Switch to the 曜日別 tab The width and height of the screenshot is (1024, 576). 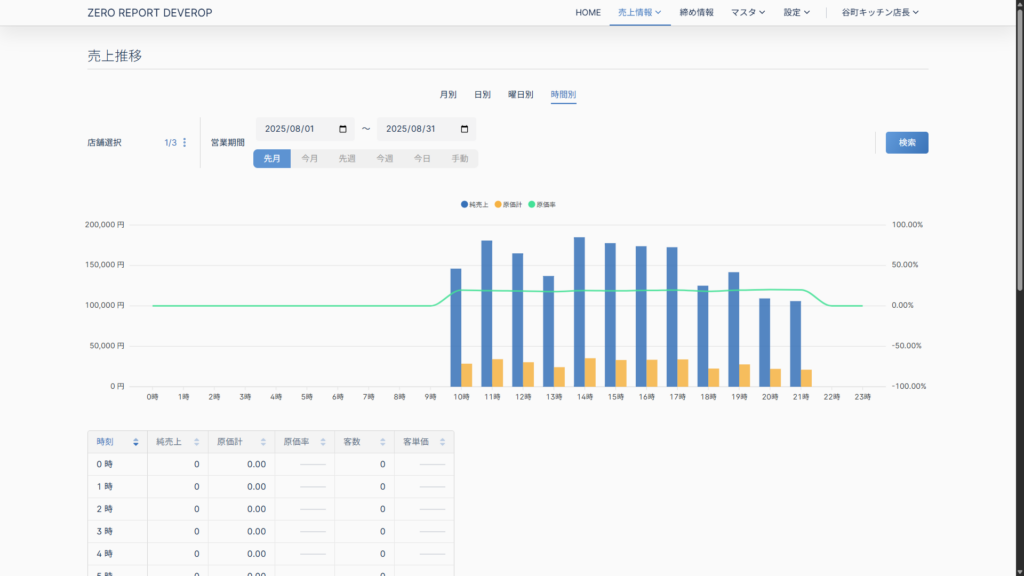(x=520, y=95)
